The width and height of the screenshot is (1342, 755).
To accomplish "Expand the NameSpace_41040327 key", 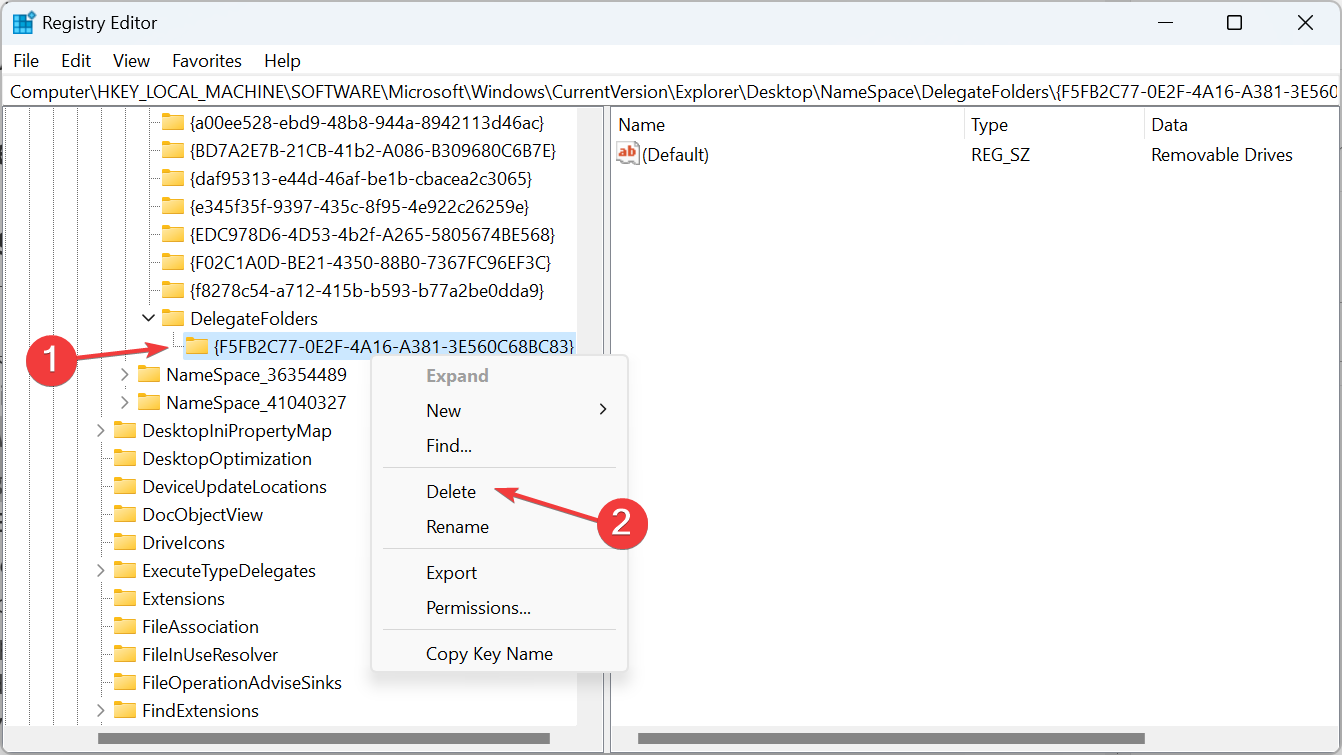I will click(x=125, y=403).
